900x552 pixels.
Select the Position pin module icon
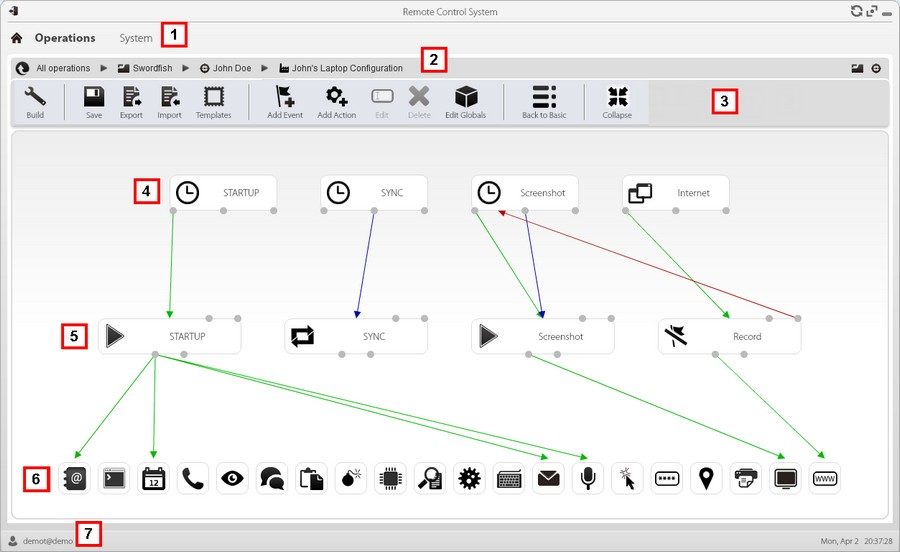click(706, 478)
